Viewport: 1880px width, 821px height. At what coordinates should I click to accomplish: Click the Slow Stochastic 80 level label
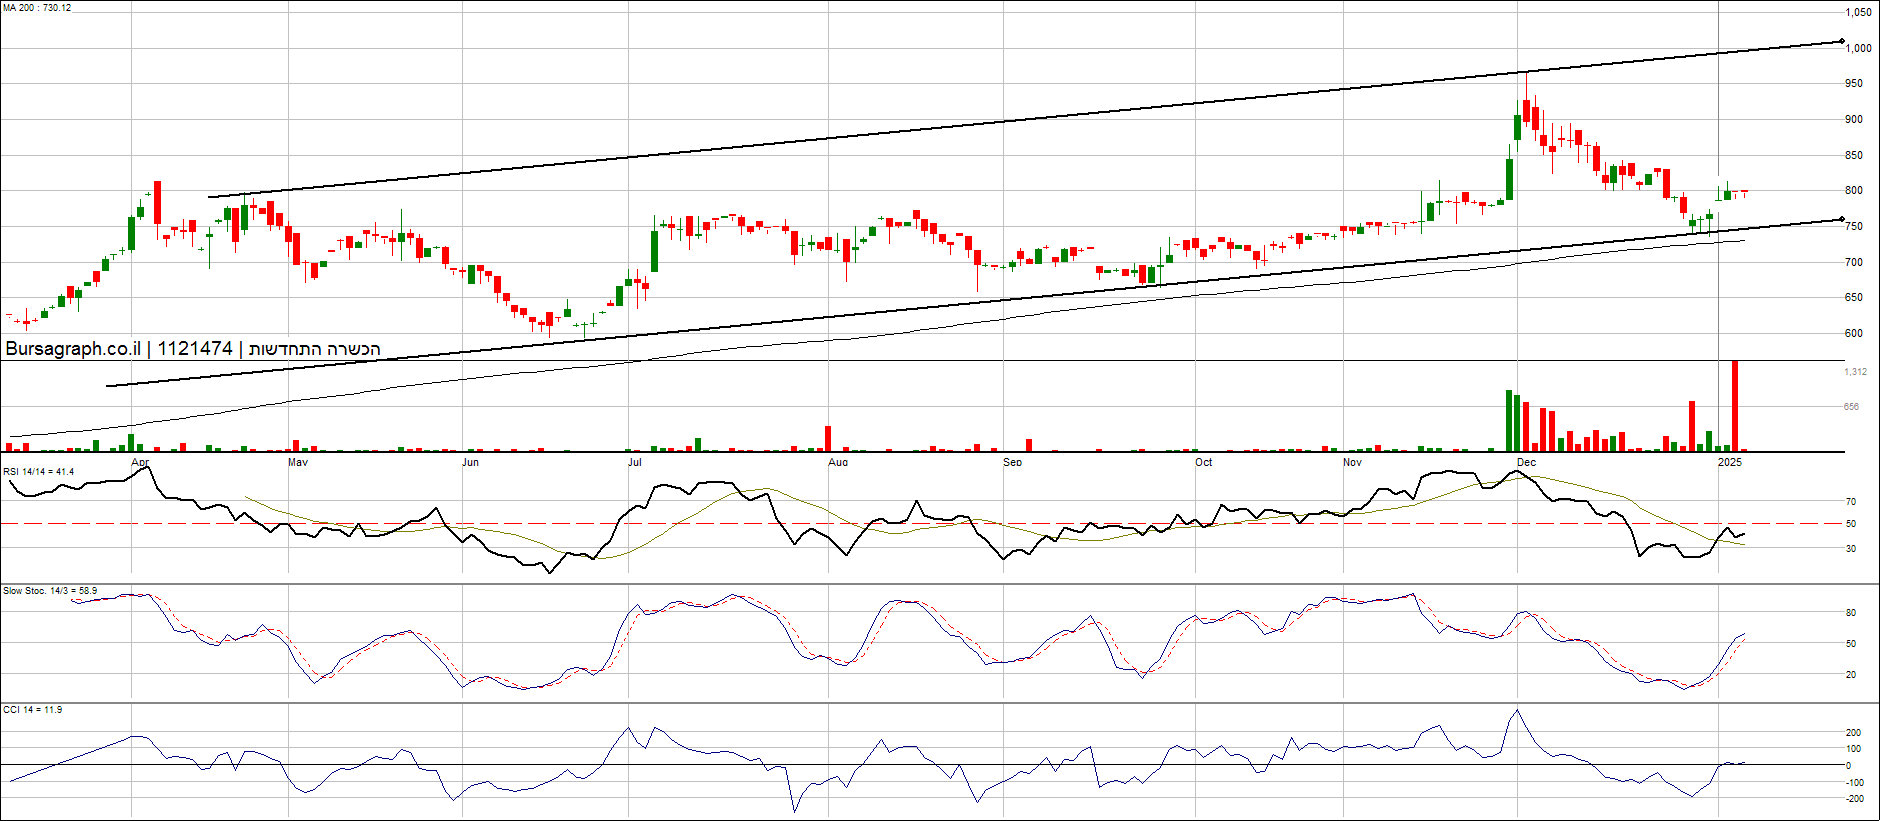(x=1851, y=613)
